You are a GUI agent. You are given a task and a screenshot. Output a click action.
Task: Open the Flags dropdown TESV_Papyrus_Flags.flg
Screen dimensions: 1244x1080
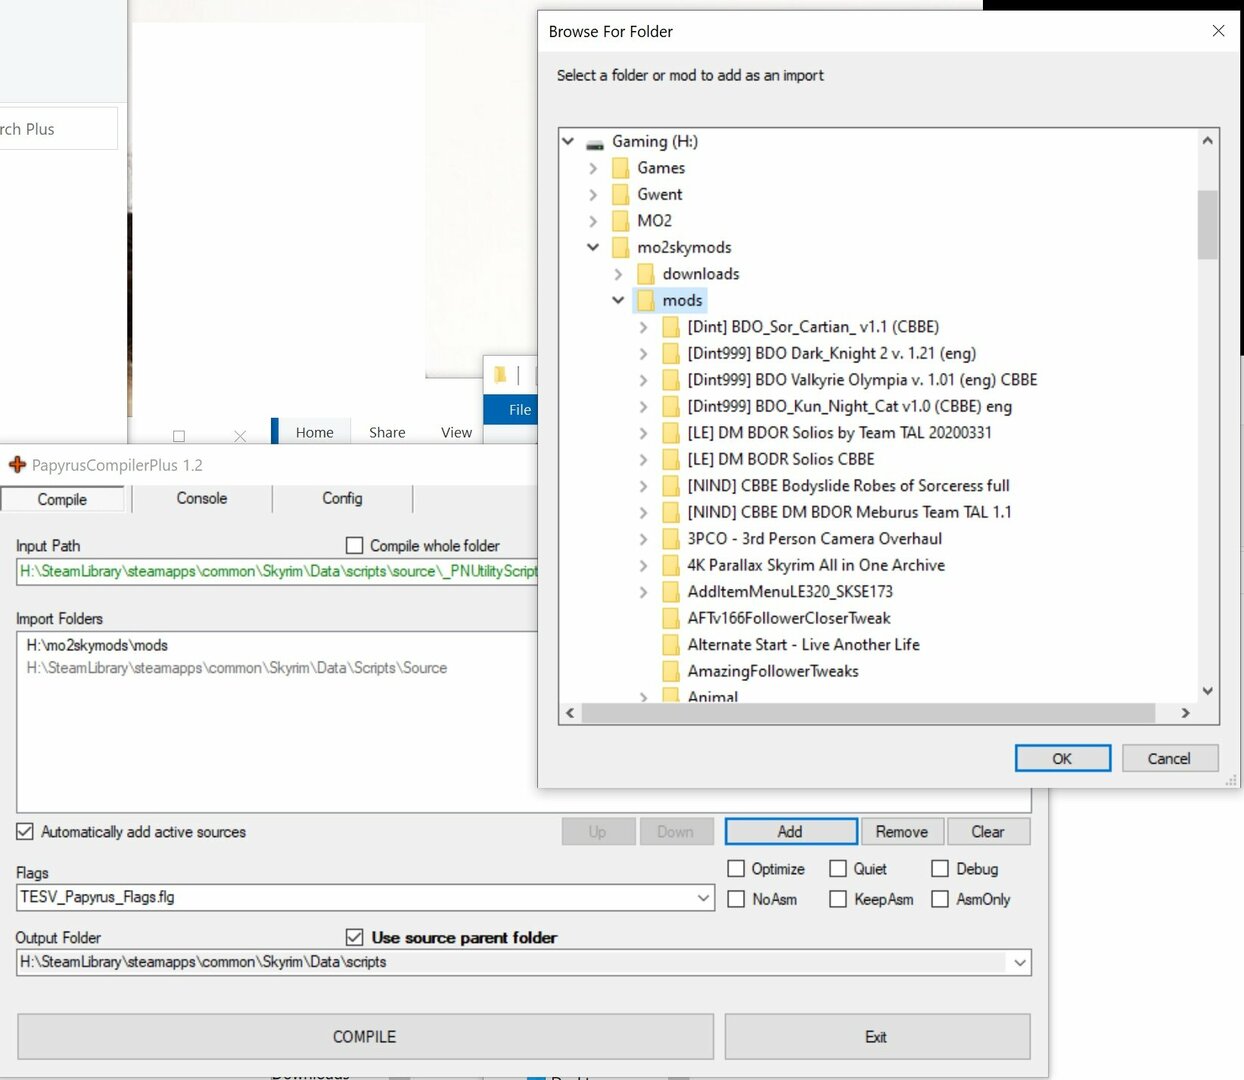pyautogui.click(x=703, y=897)
